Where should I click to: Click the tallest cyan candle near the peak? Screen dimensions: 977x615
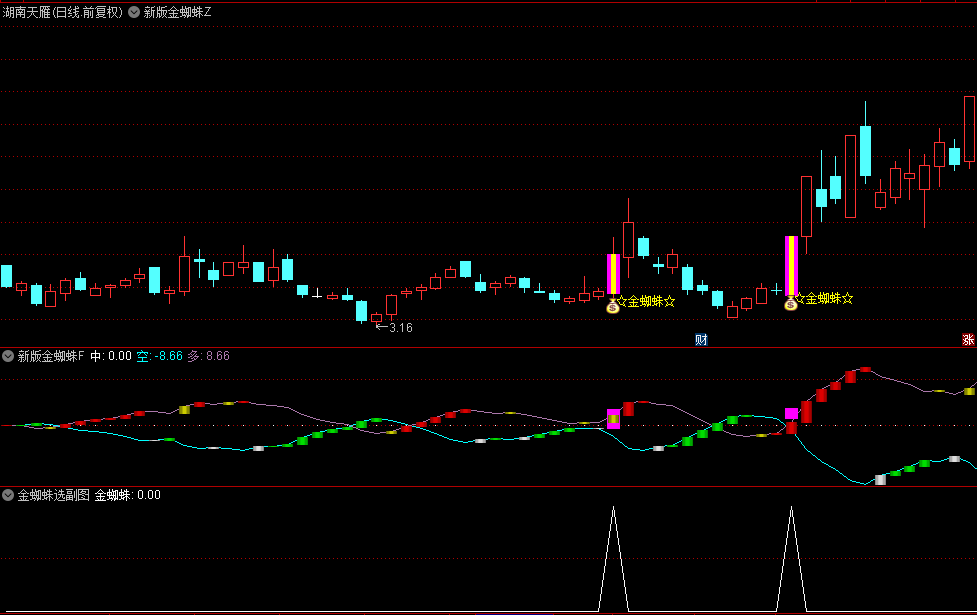(865, 151)
